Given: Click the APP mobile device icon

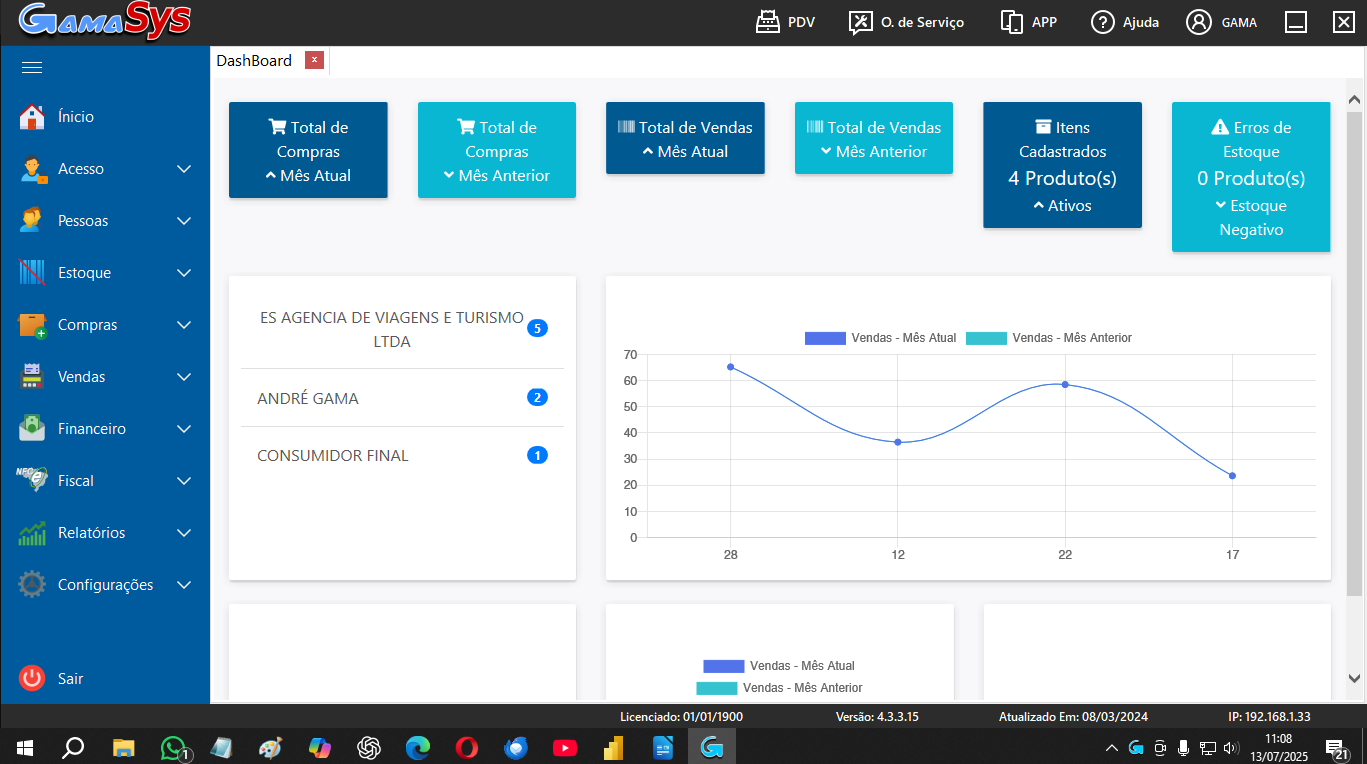Looking at the screenshot, I should (x=1012, y=22).
